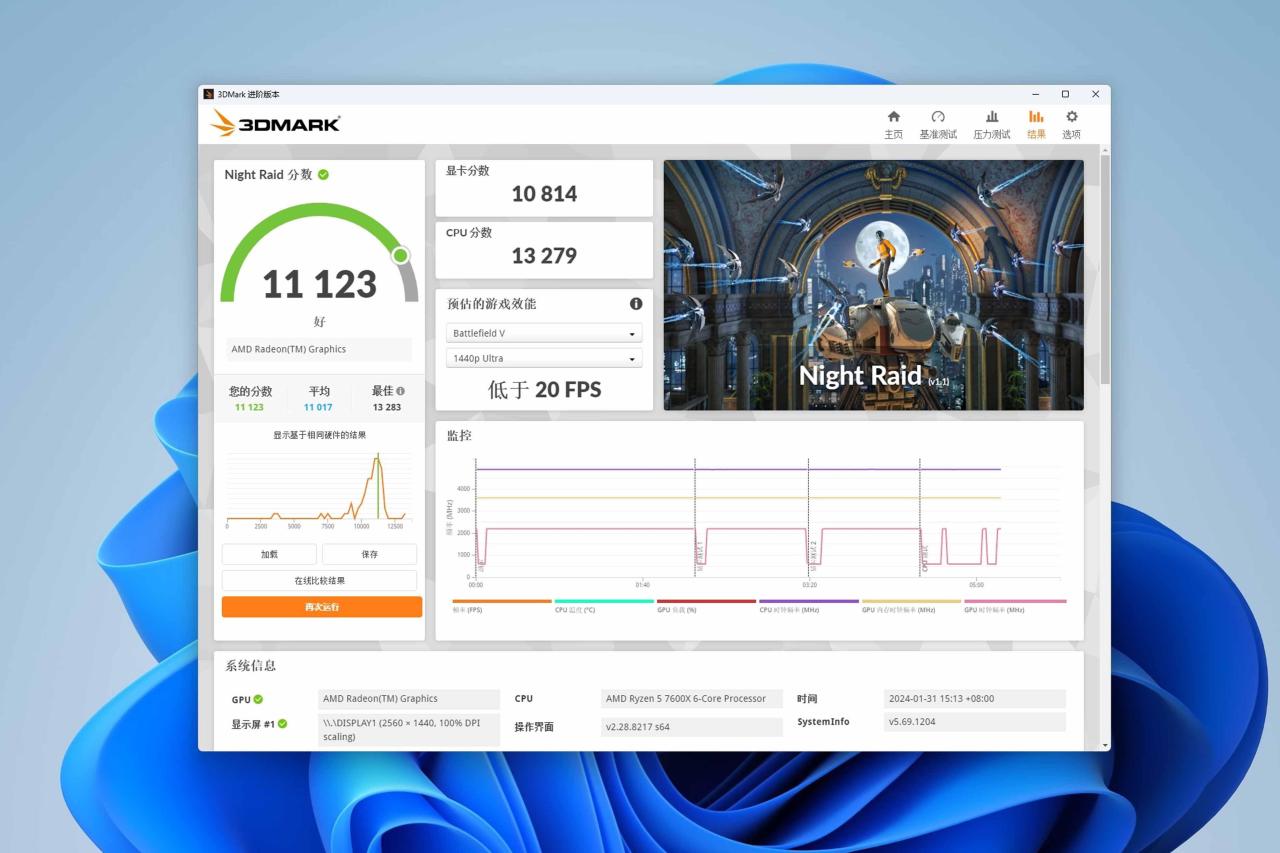Click the scrollbar down arrow
This screenshot has width=1280, height=853.
(1105, 745)
